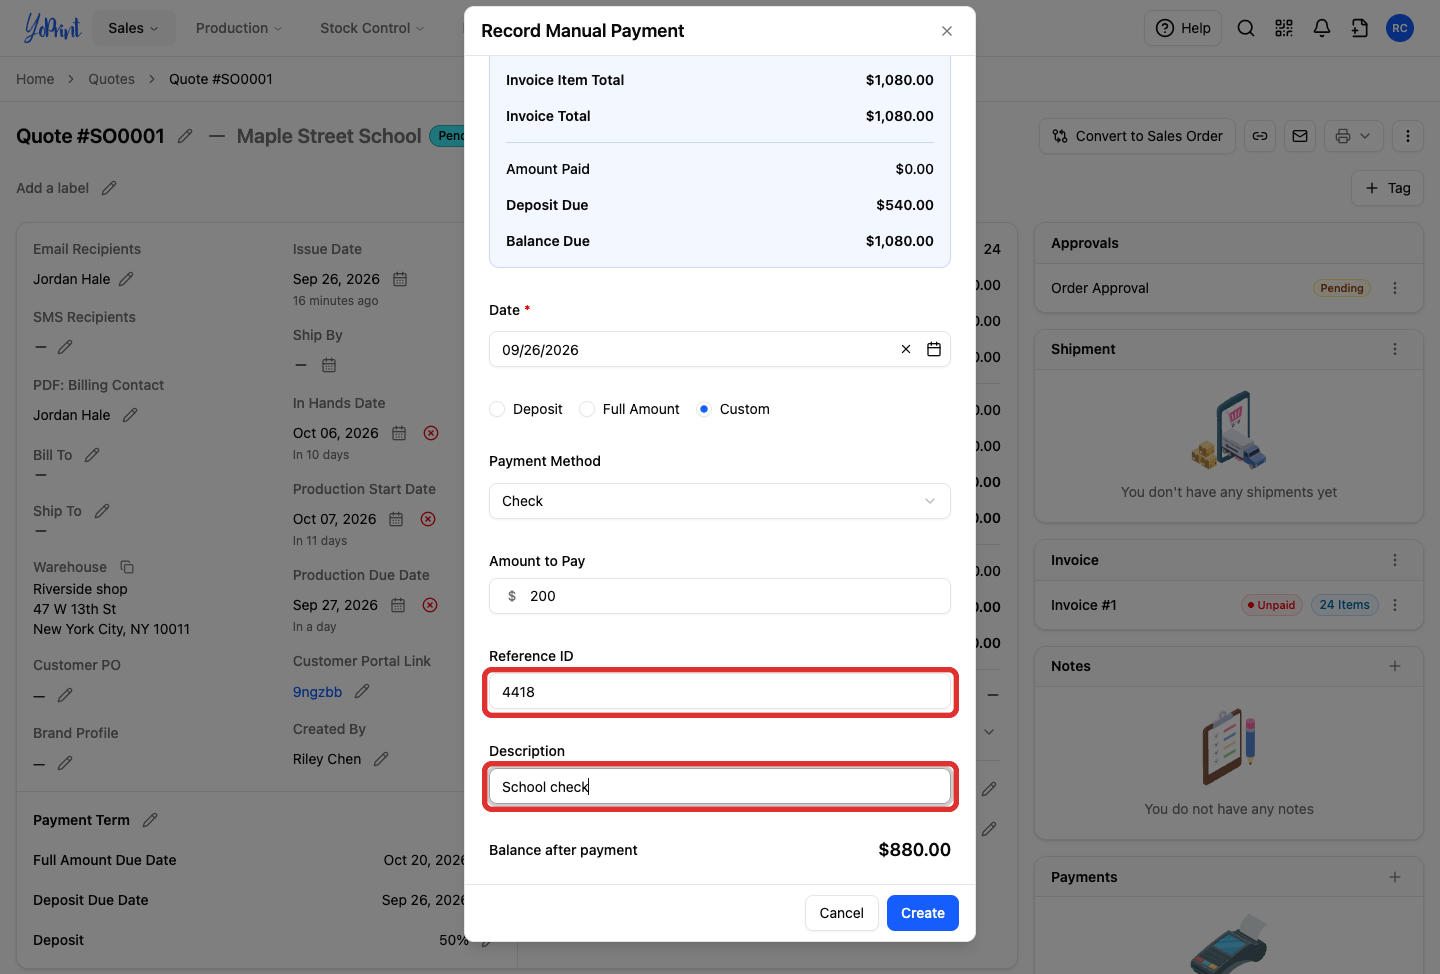
Task: Clear the In Hands Date red icon
Action: [431, 433]
